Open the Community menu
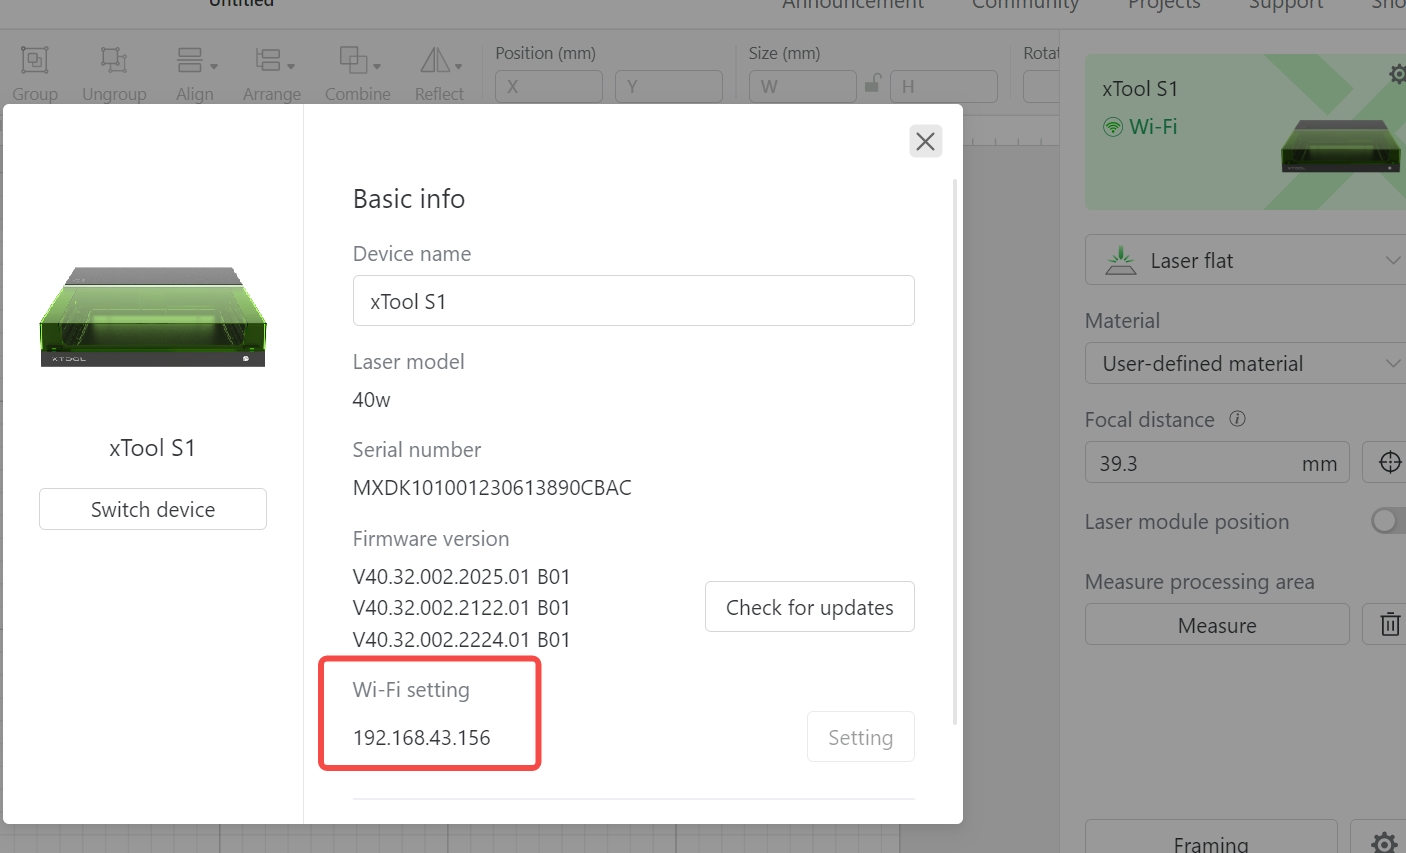The image size is (1406, 853). pyautogui.click(x=1026, y=4)
